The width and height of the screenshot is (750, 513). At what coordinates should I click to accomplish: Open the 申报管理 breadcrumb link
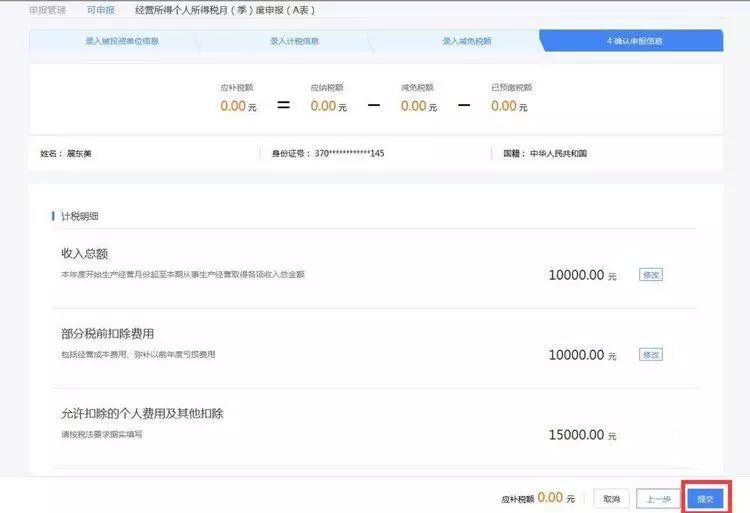[x=47, y=10]
